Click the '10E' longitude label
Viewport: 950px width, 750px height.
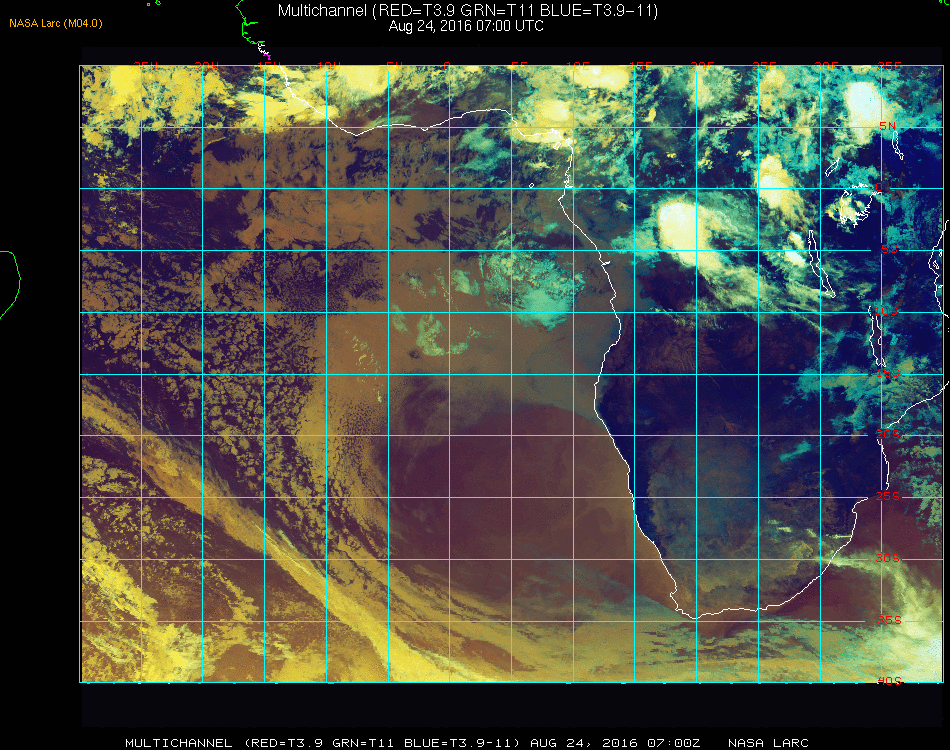pos(578,66)
